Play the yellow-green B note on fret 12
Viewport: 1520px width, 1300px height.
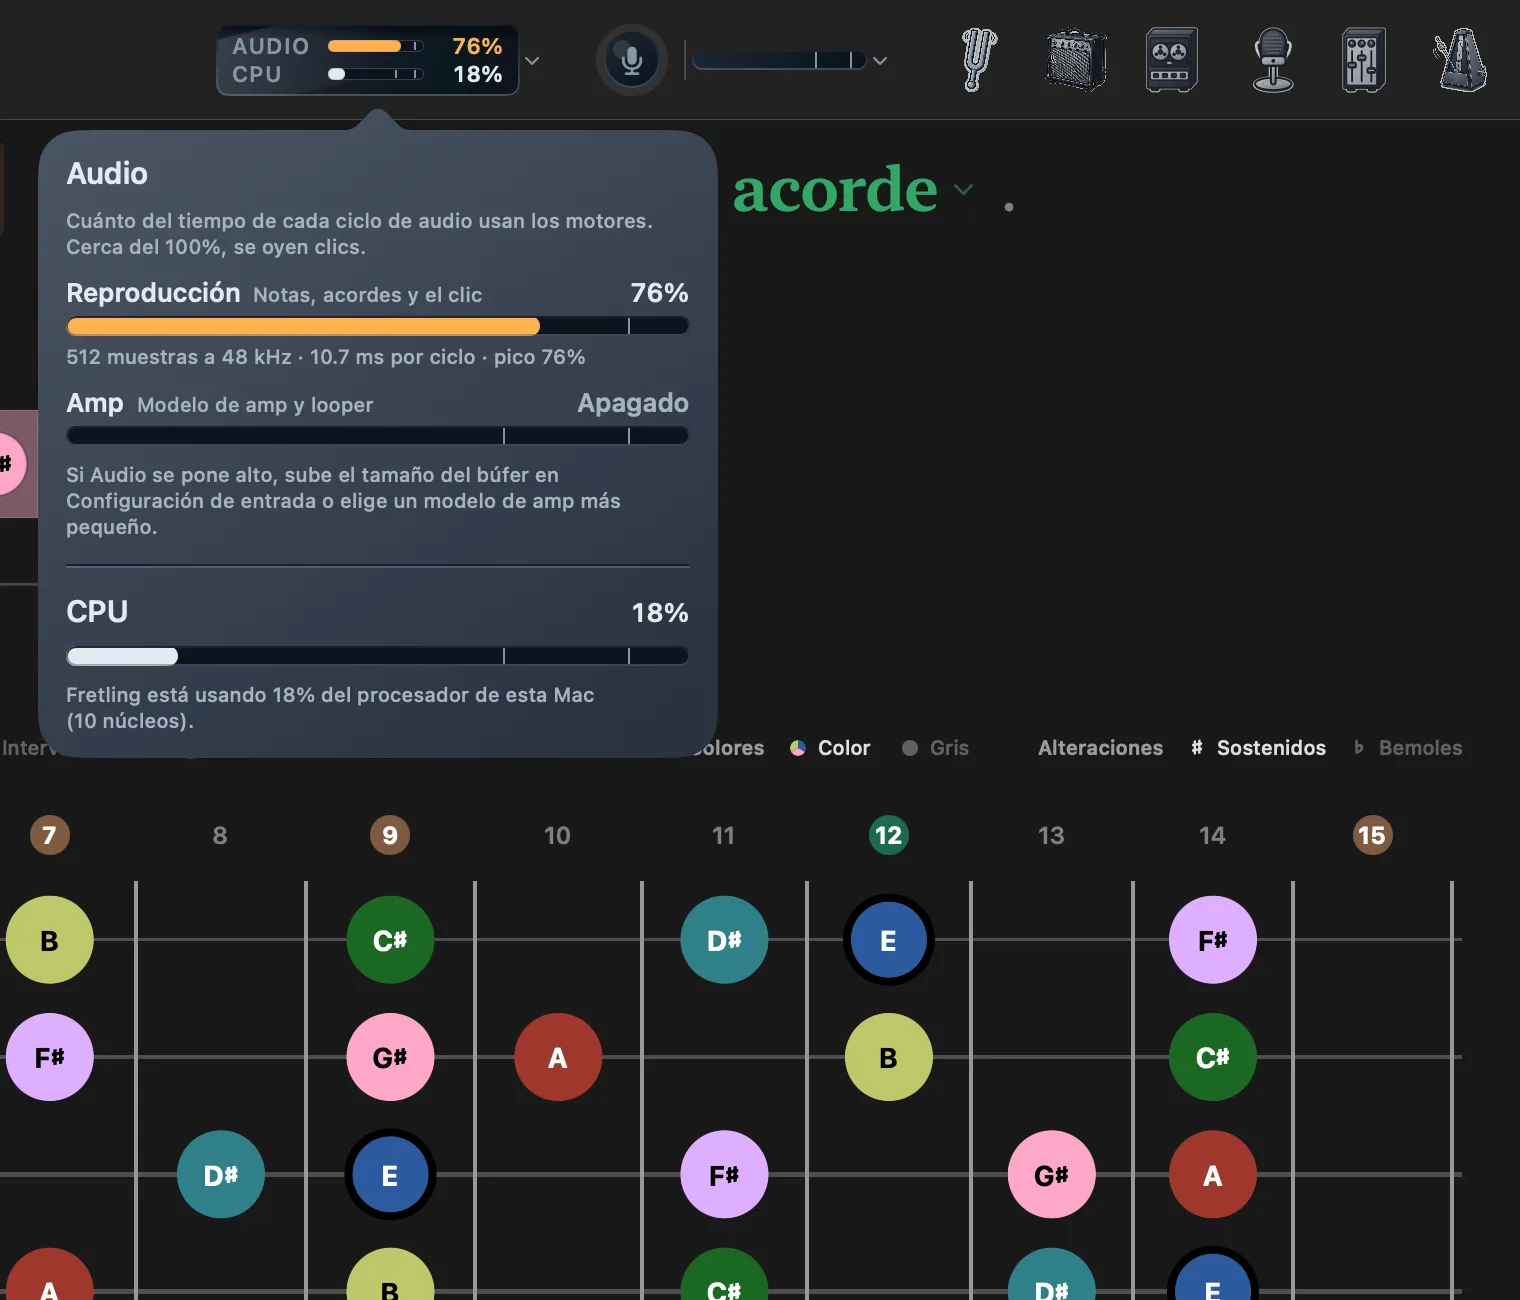[x=888, y=1057]
